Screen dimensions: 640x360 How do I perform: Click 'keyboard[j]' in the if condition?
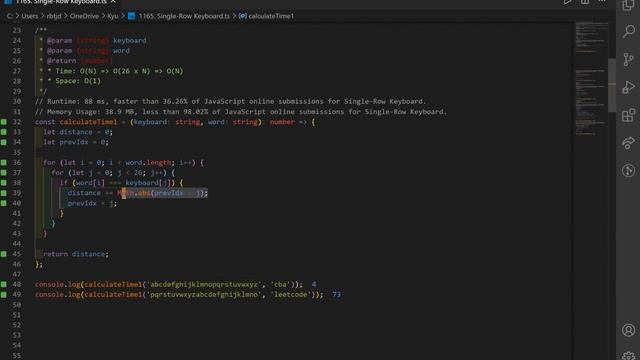[x=148, y=183]
